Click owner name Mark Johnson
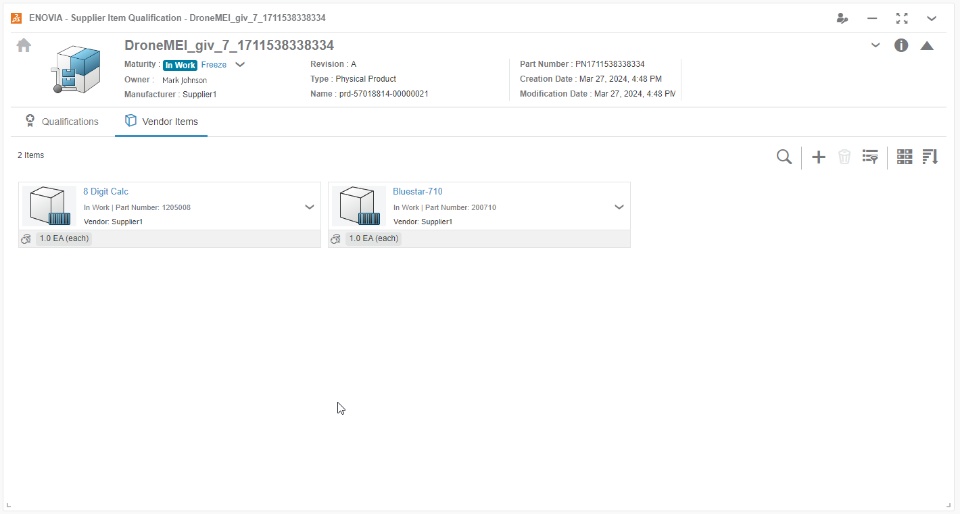Screen dimensions: 960x514 click(x=184, y=80)
